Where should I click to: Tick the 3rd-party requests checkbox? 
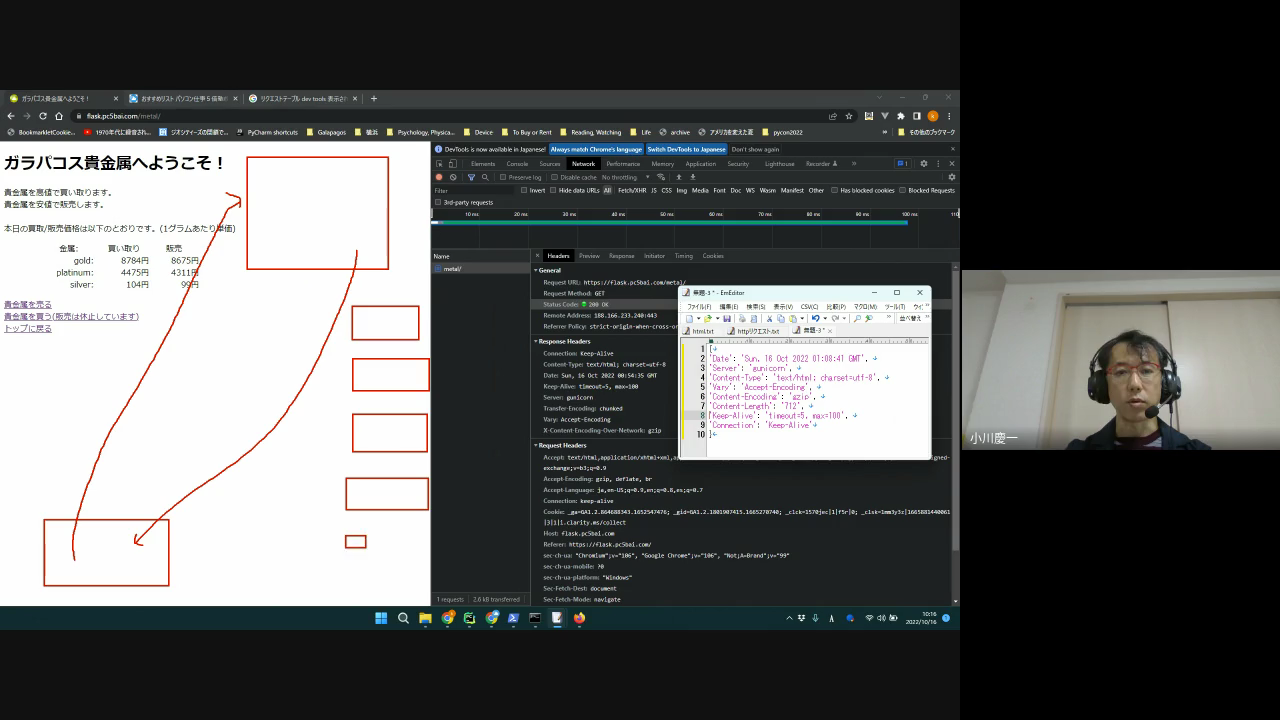(x=438, y=202)
